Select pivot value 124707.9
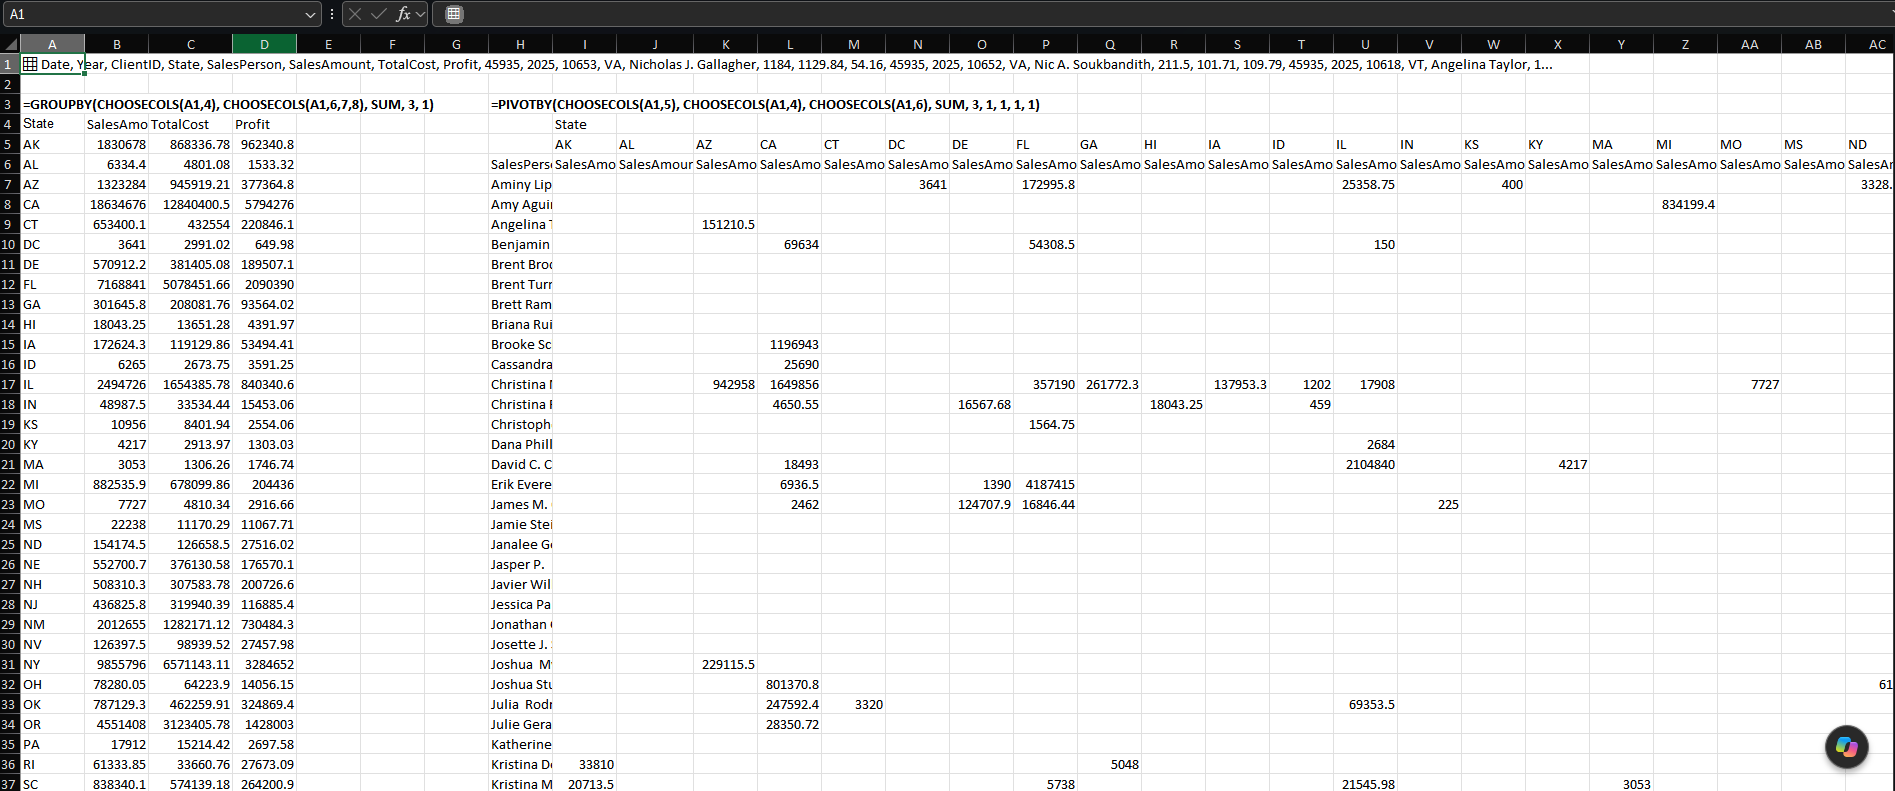The width and height of the screenshot is (1895, 791). 981,504
